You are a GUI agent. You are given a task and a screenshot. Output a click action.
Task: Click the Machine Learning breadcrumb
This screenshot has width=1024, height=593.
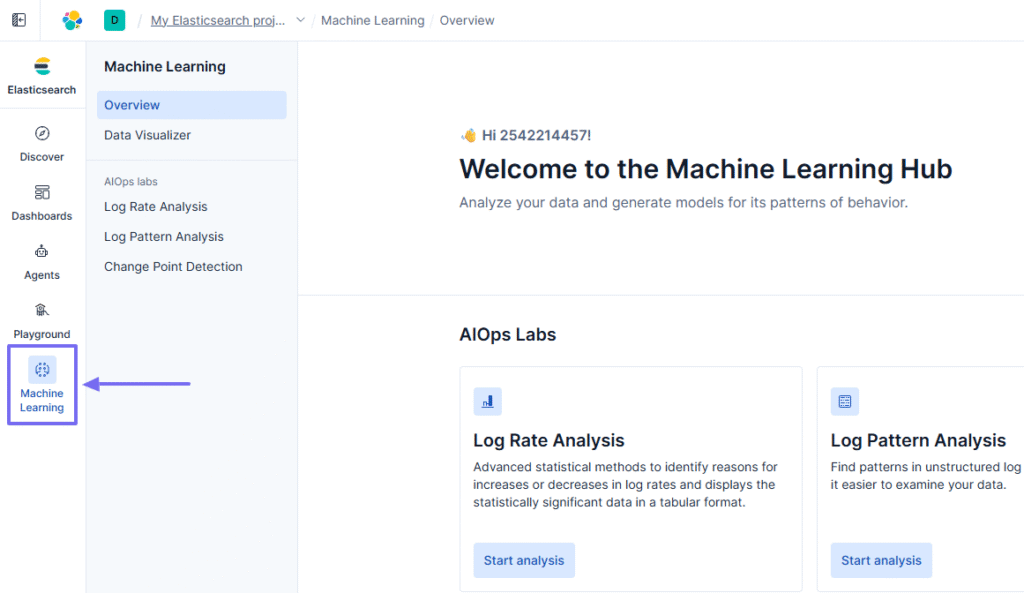[373, 19]
